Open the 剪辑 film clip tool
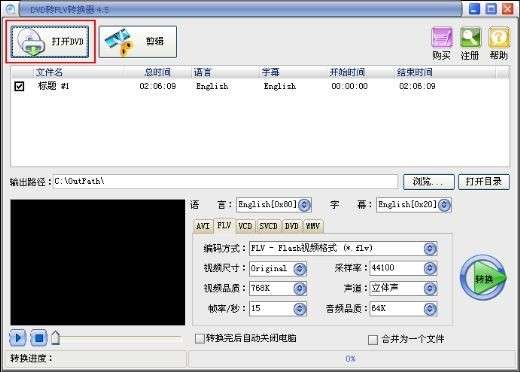This screenshot has height=372, width=520. point(138,42)
